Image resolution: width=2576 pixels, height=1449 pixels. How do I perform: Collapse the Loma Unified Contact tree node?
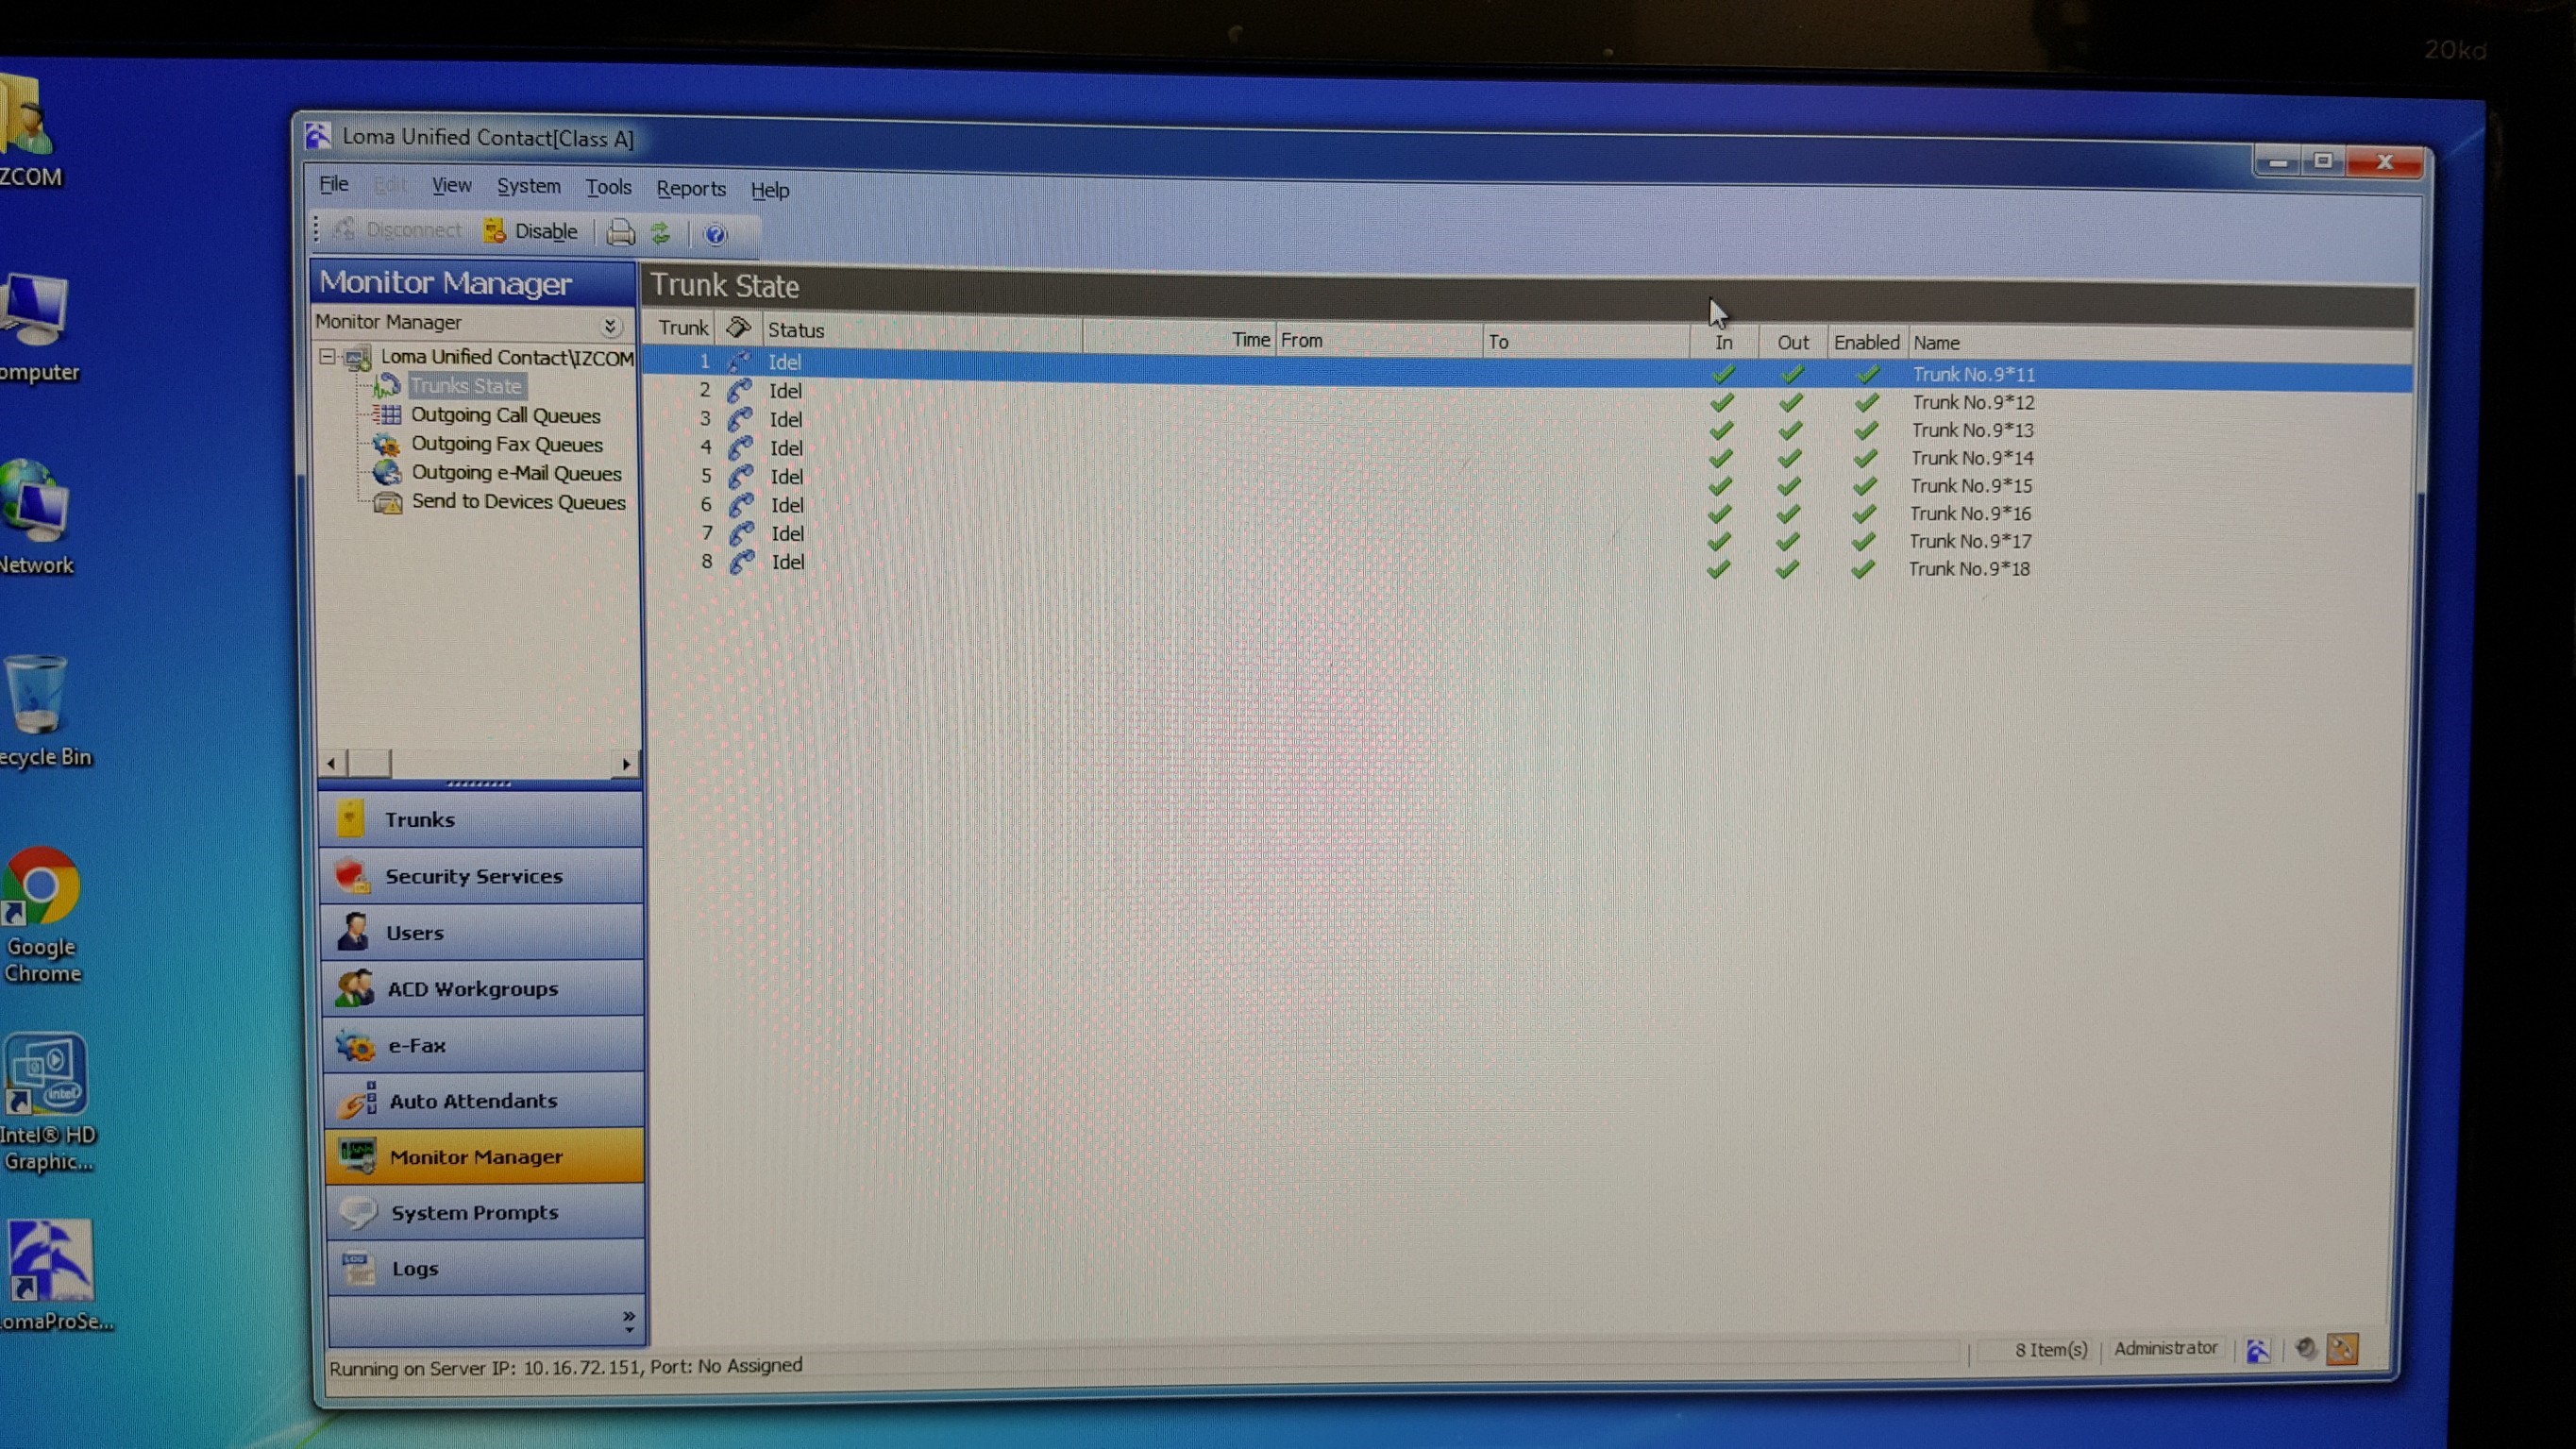(x=327, y=356)
